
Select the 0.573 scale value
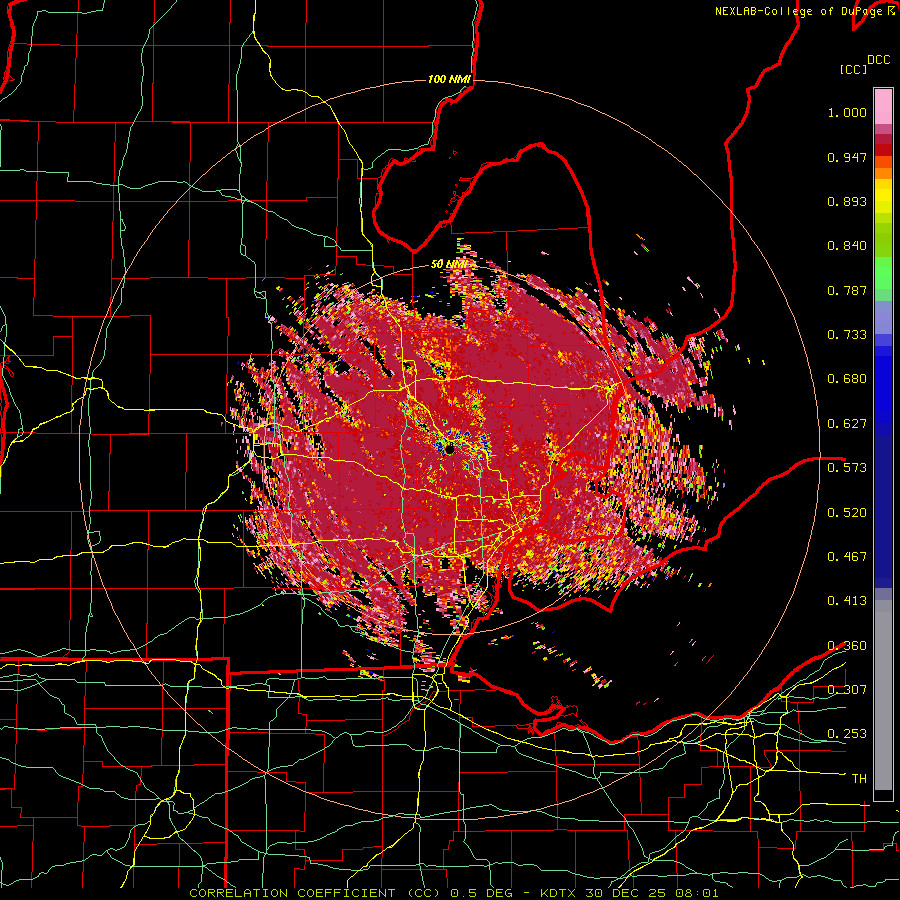pos(847,468)
